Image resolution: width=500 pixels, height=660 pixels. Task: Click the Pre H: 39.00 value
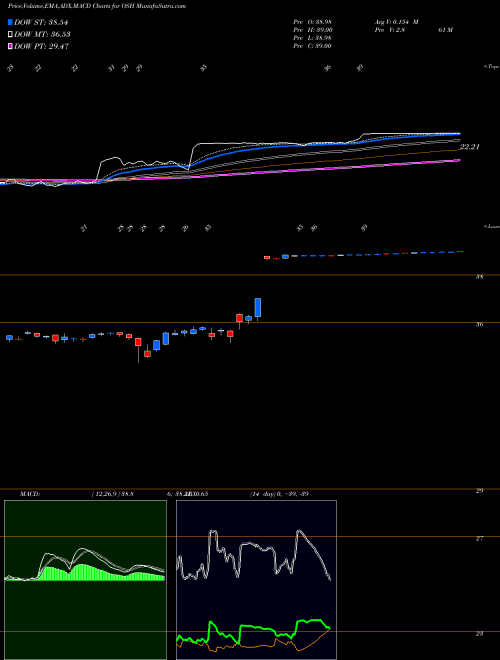(x=312, y=30)
